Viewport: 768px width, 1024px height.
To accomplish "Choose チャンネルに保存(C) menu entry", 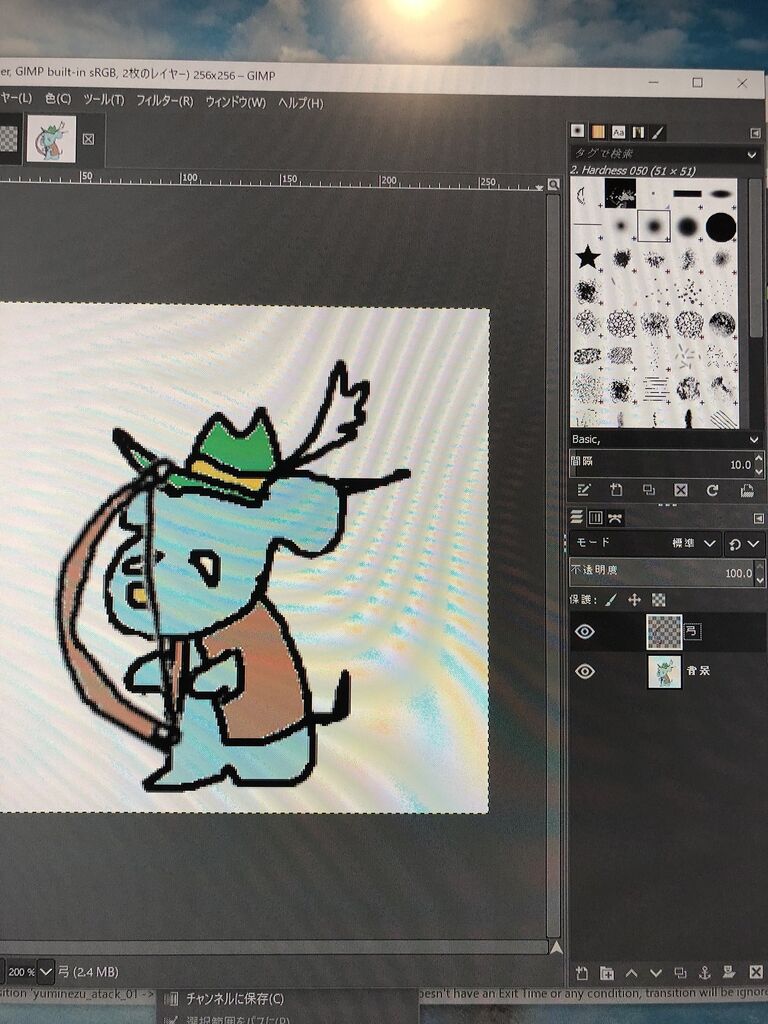I will tap(234, 999).
